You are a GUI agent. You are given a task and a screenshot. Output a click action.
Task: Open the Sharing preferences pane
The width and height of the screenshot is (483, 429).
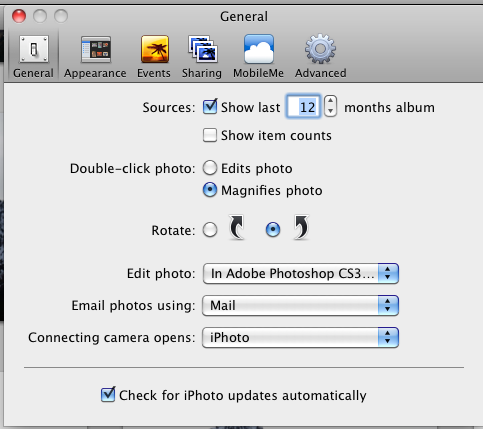(202, 56)
